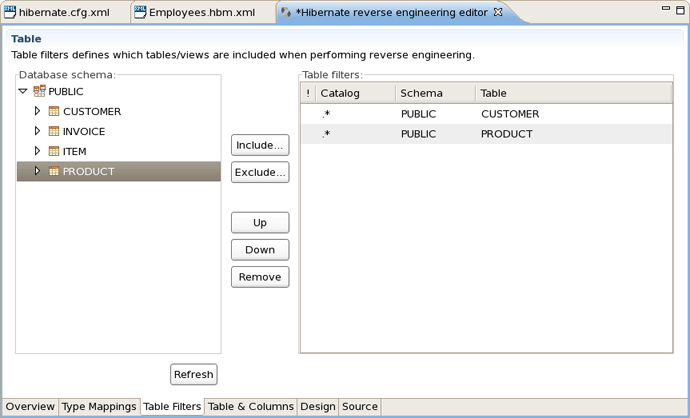Click the PRODUCT table icon
This screenshot has width=690, height=418.
[x=54, y=172]
